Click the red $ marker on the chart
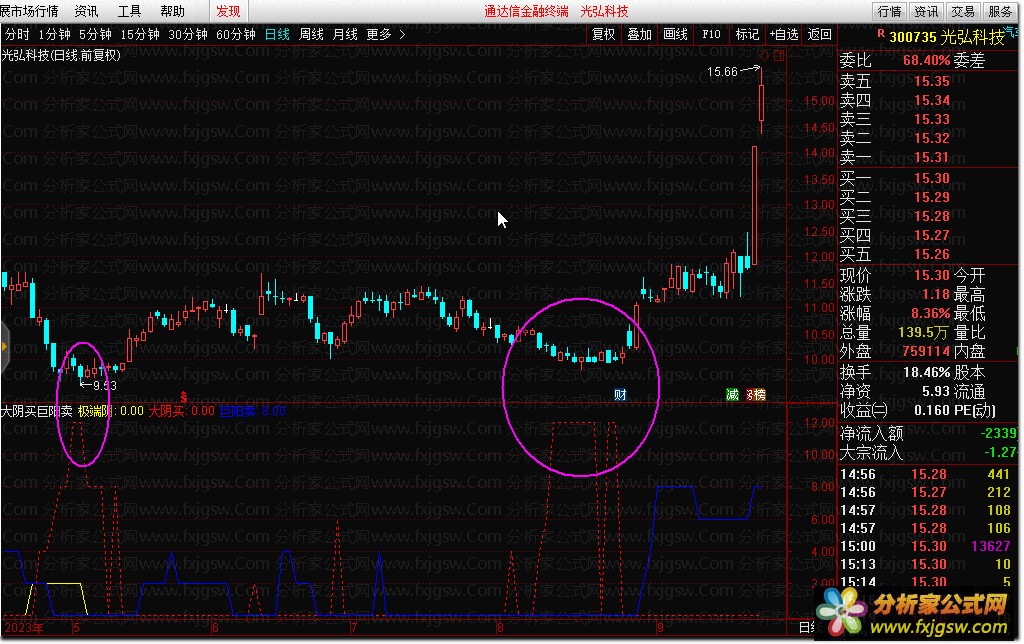Screen dimensions: 1024x644 click(x=184, y=396)
